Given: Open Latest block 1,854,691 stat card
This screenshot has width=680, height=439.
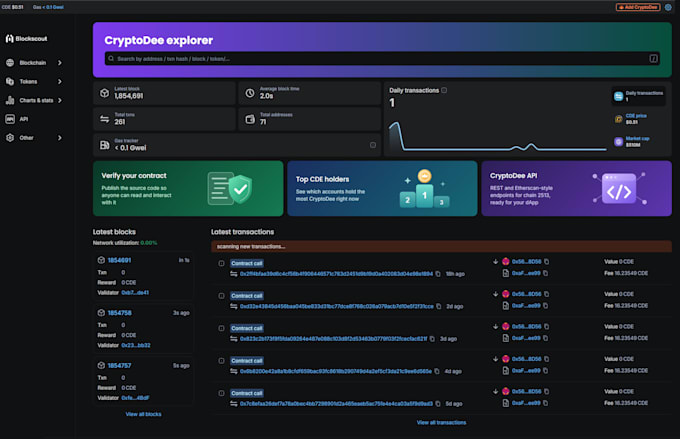Looking at the screenshot, I should coord(164,93).
